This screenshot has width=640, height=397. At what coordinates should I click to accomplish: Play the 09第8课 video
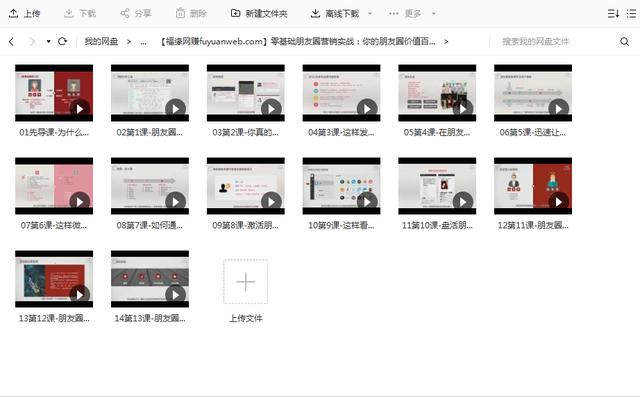tap(271, 202)
